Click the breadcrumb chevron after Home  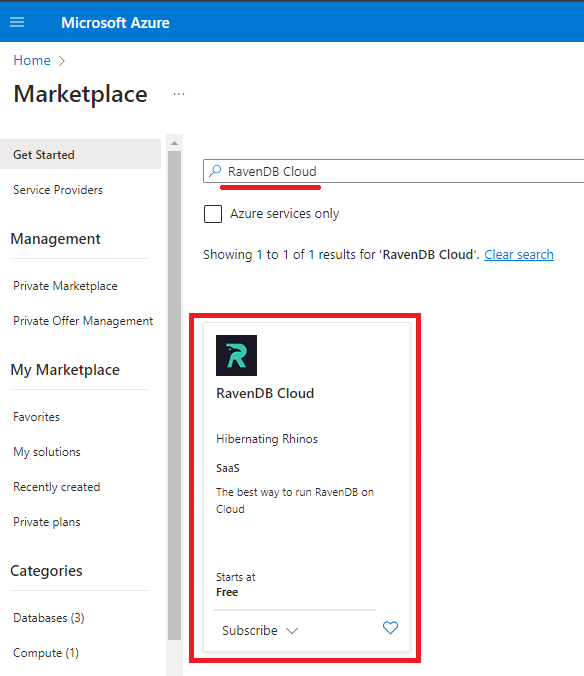pos(62,61)
